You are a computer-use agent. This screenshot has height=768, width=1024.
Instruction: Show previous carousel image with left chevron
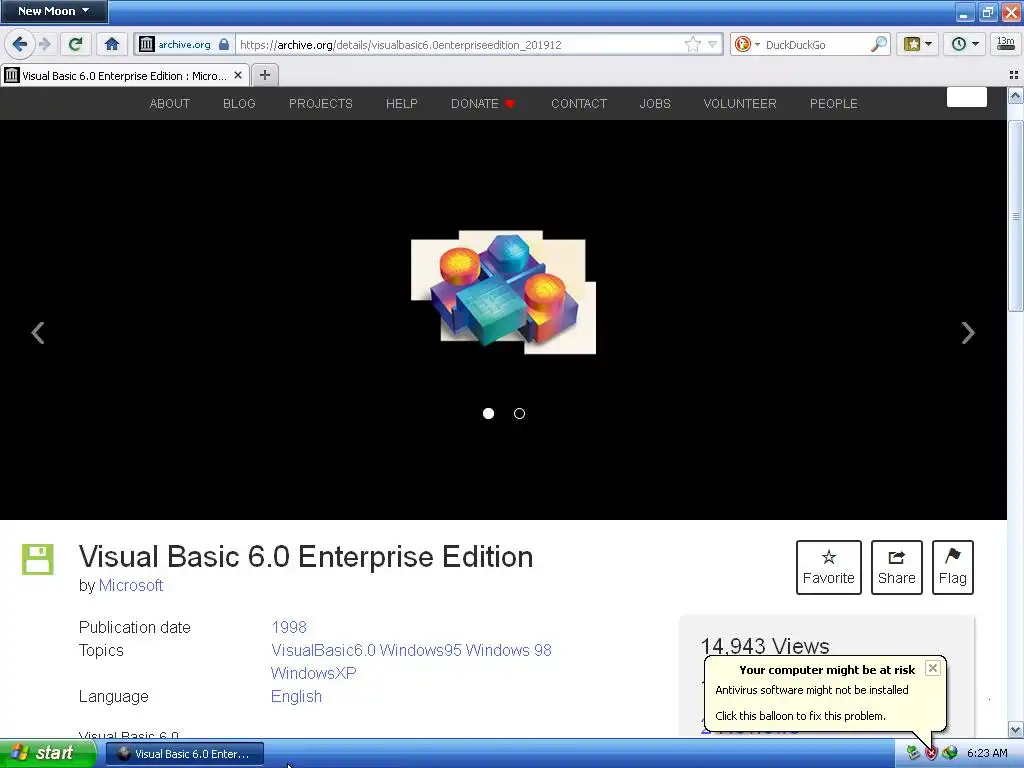pyautogui.click(x=38, y=332)
